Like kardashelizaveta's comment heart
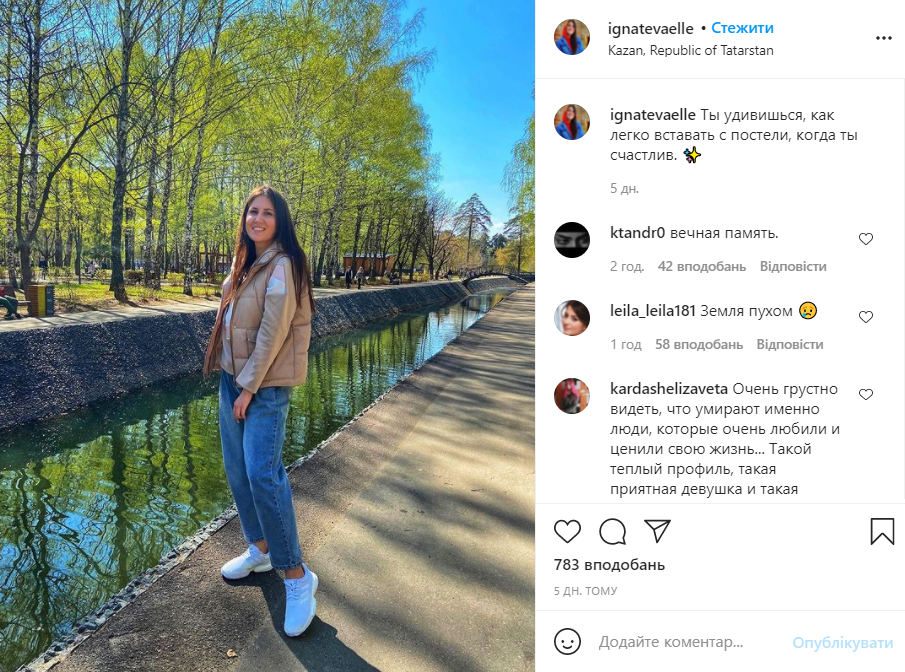 point(866,394)
